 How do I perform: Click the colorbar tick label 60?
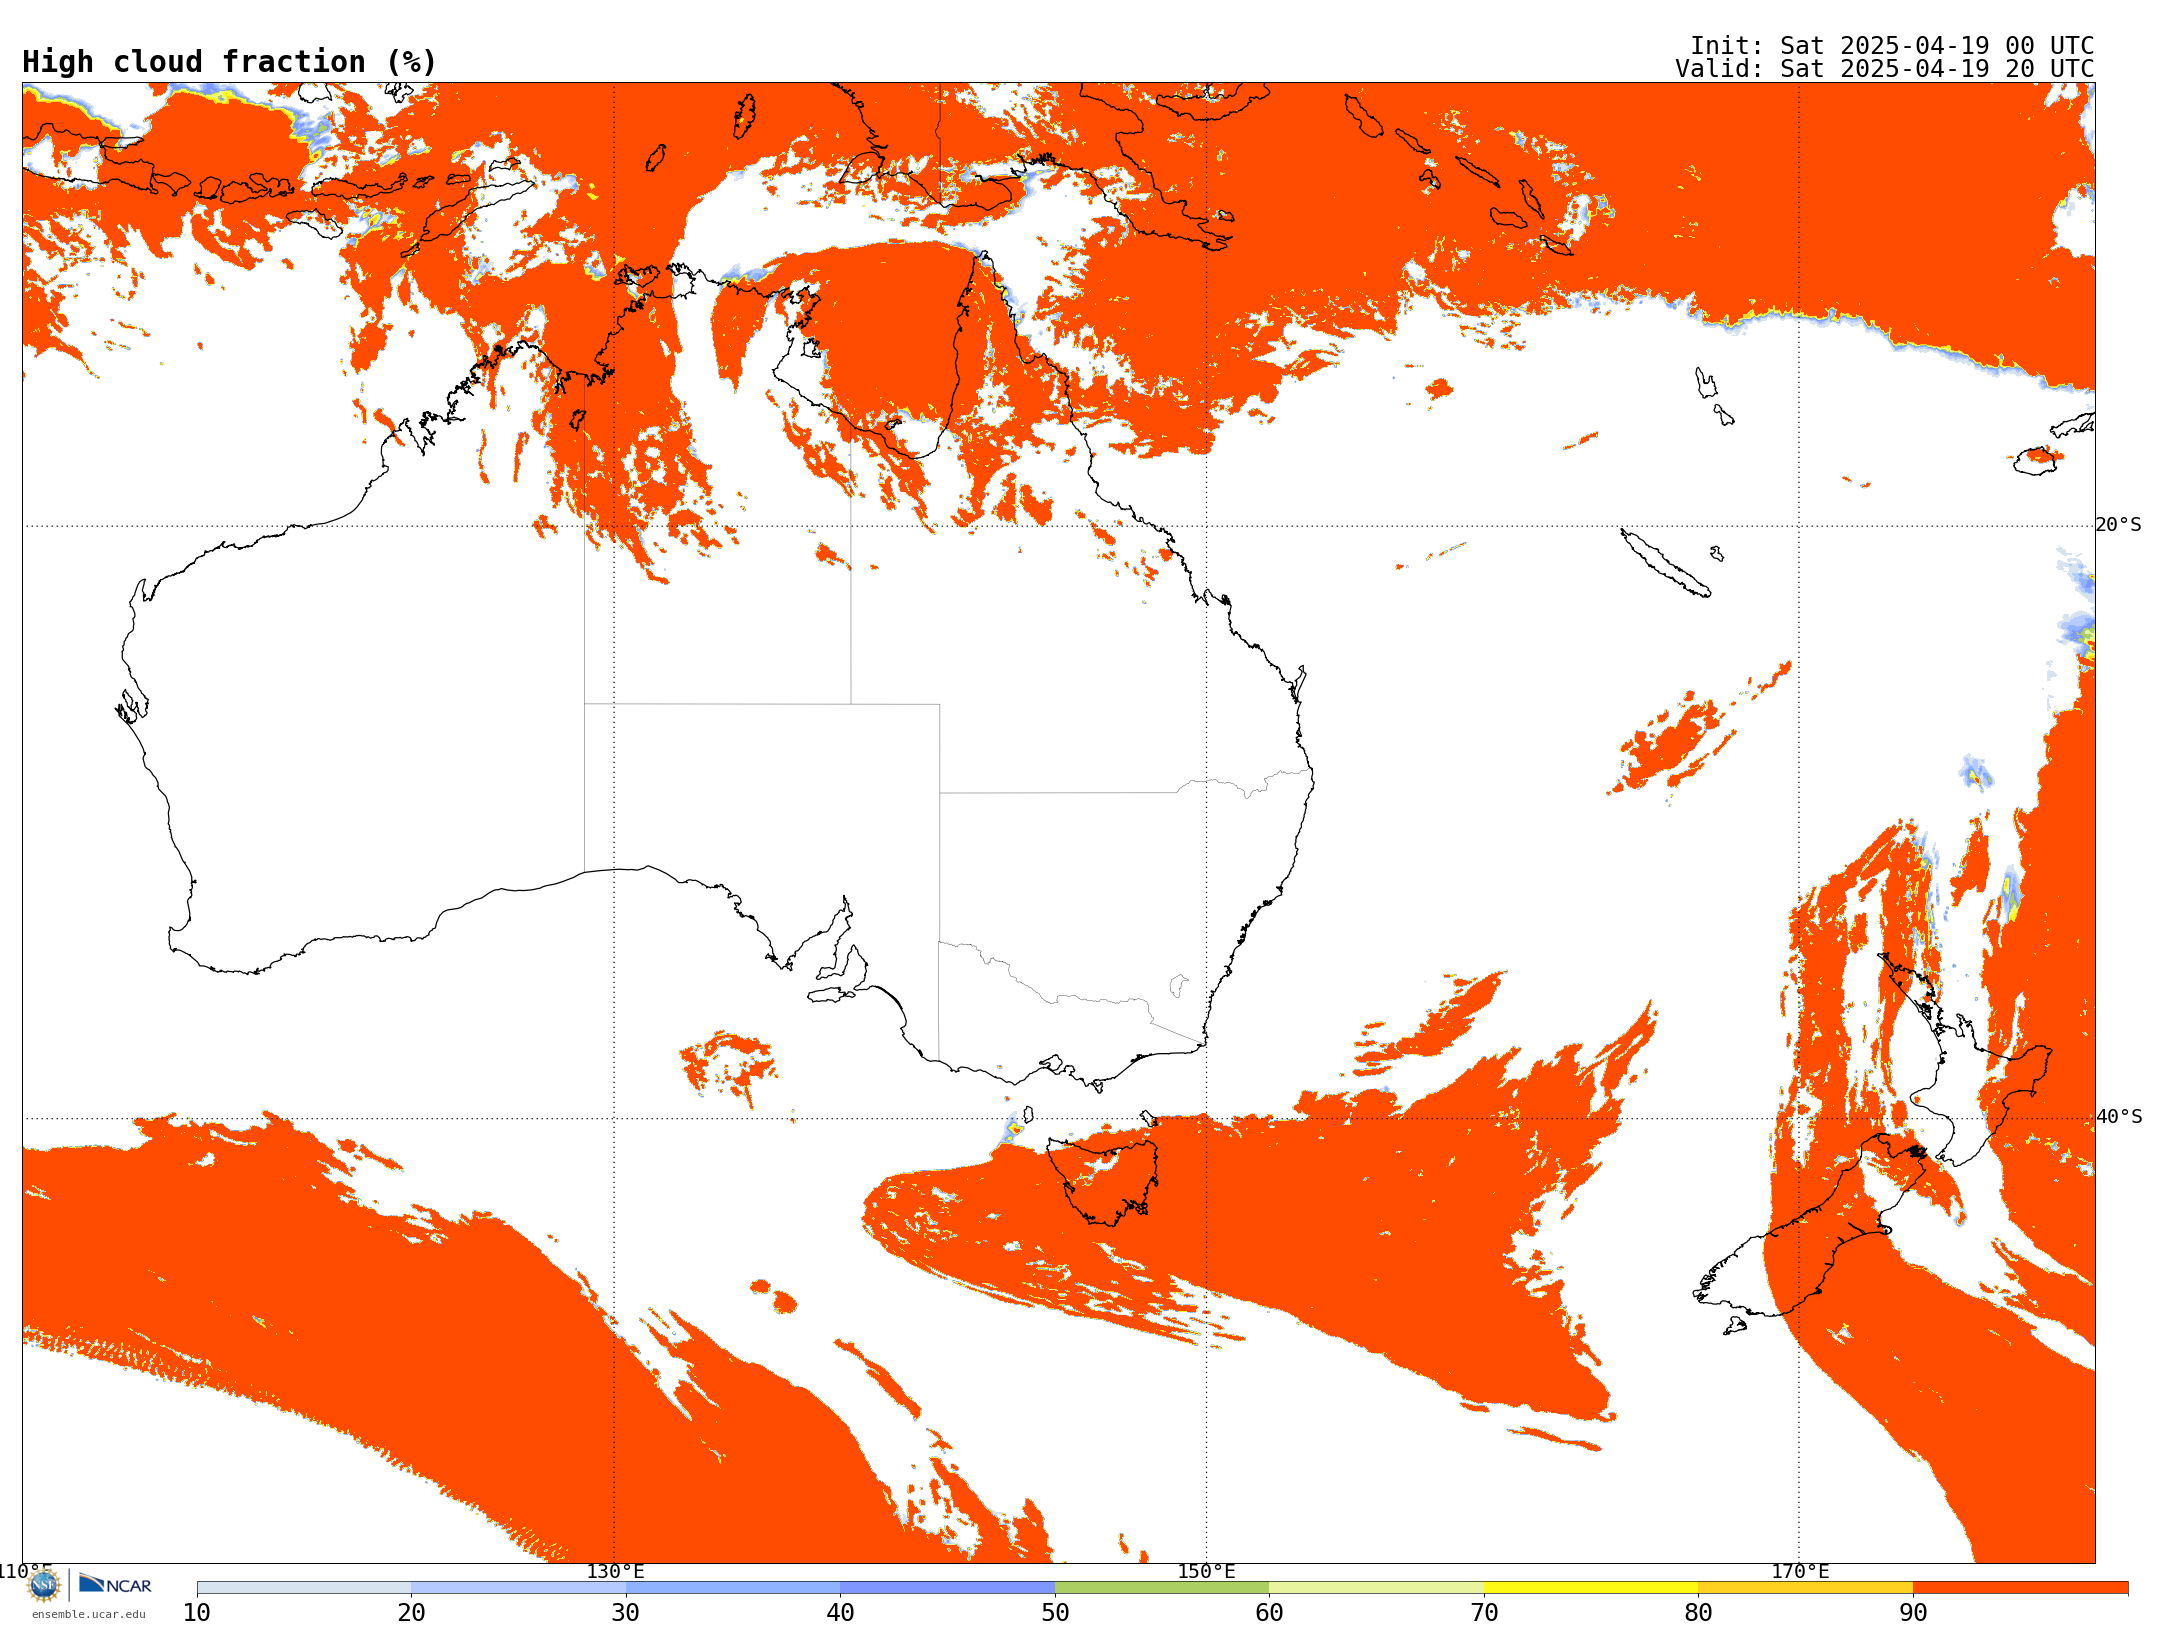pyautogui.click(x=1269, y=1613)
